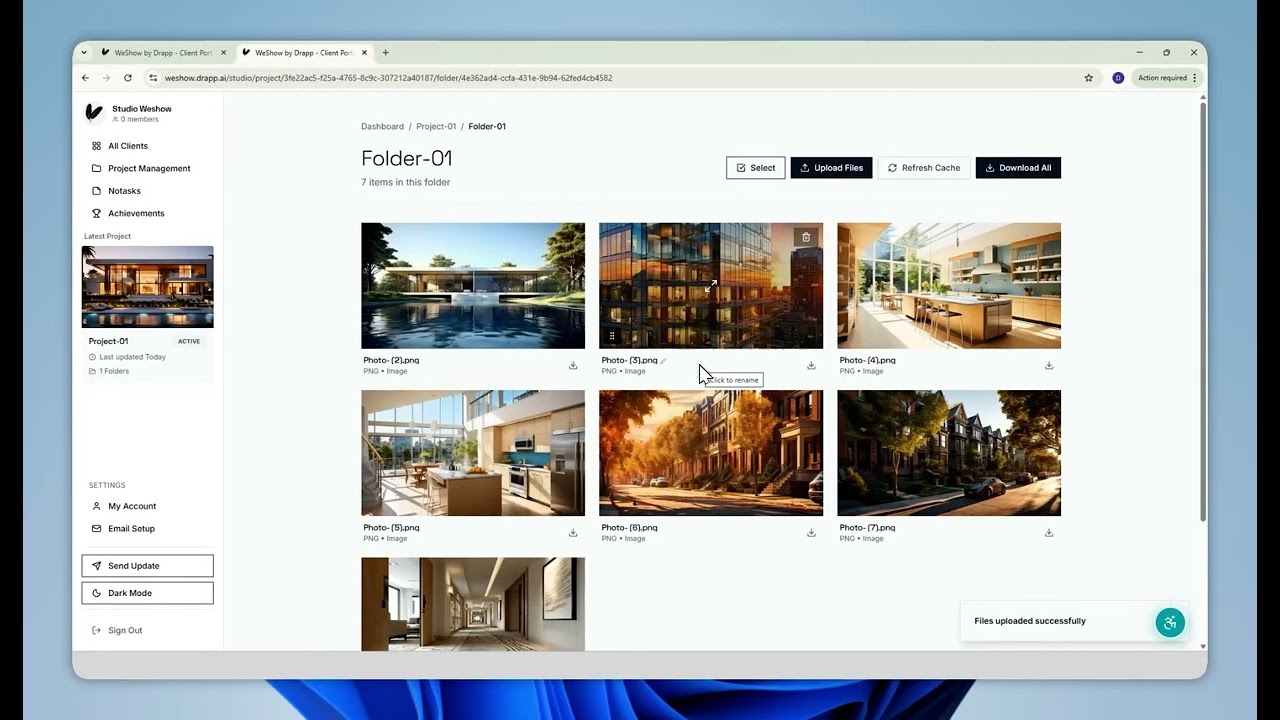This screenshot has height=720, width=1280.
Task: Click the Studio Weshow workspace name
Action: (x=141, y=109)
